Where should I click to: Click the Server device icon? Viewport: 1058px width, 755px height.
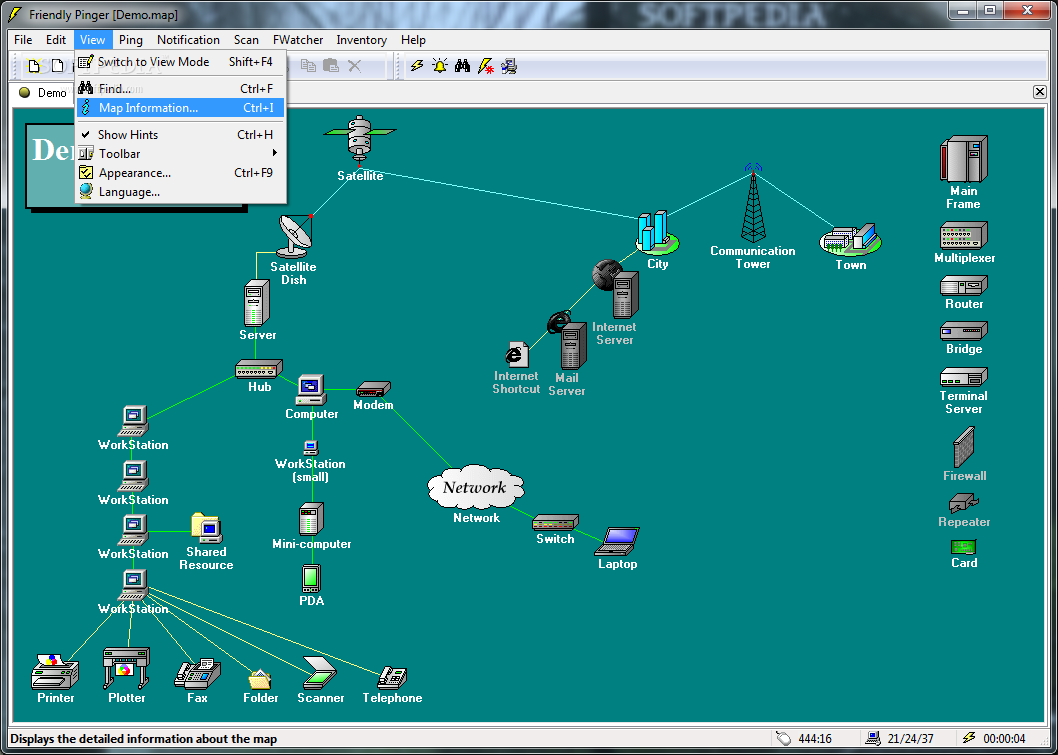tap(256, 303)
